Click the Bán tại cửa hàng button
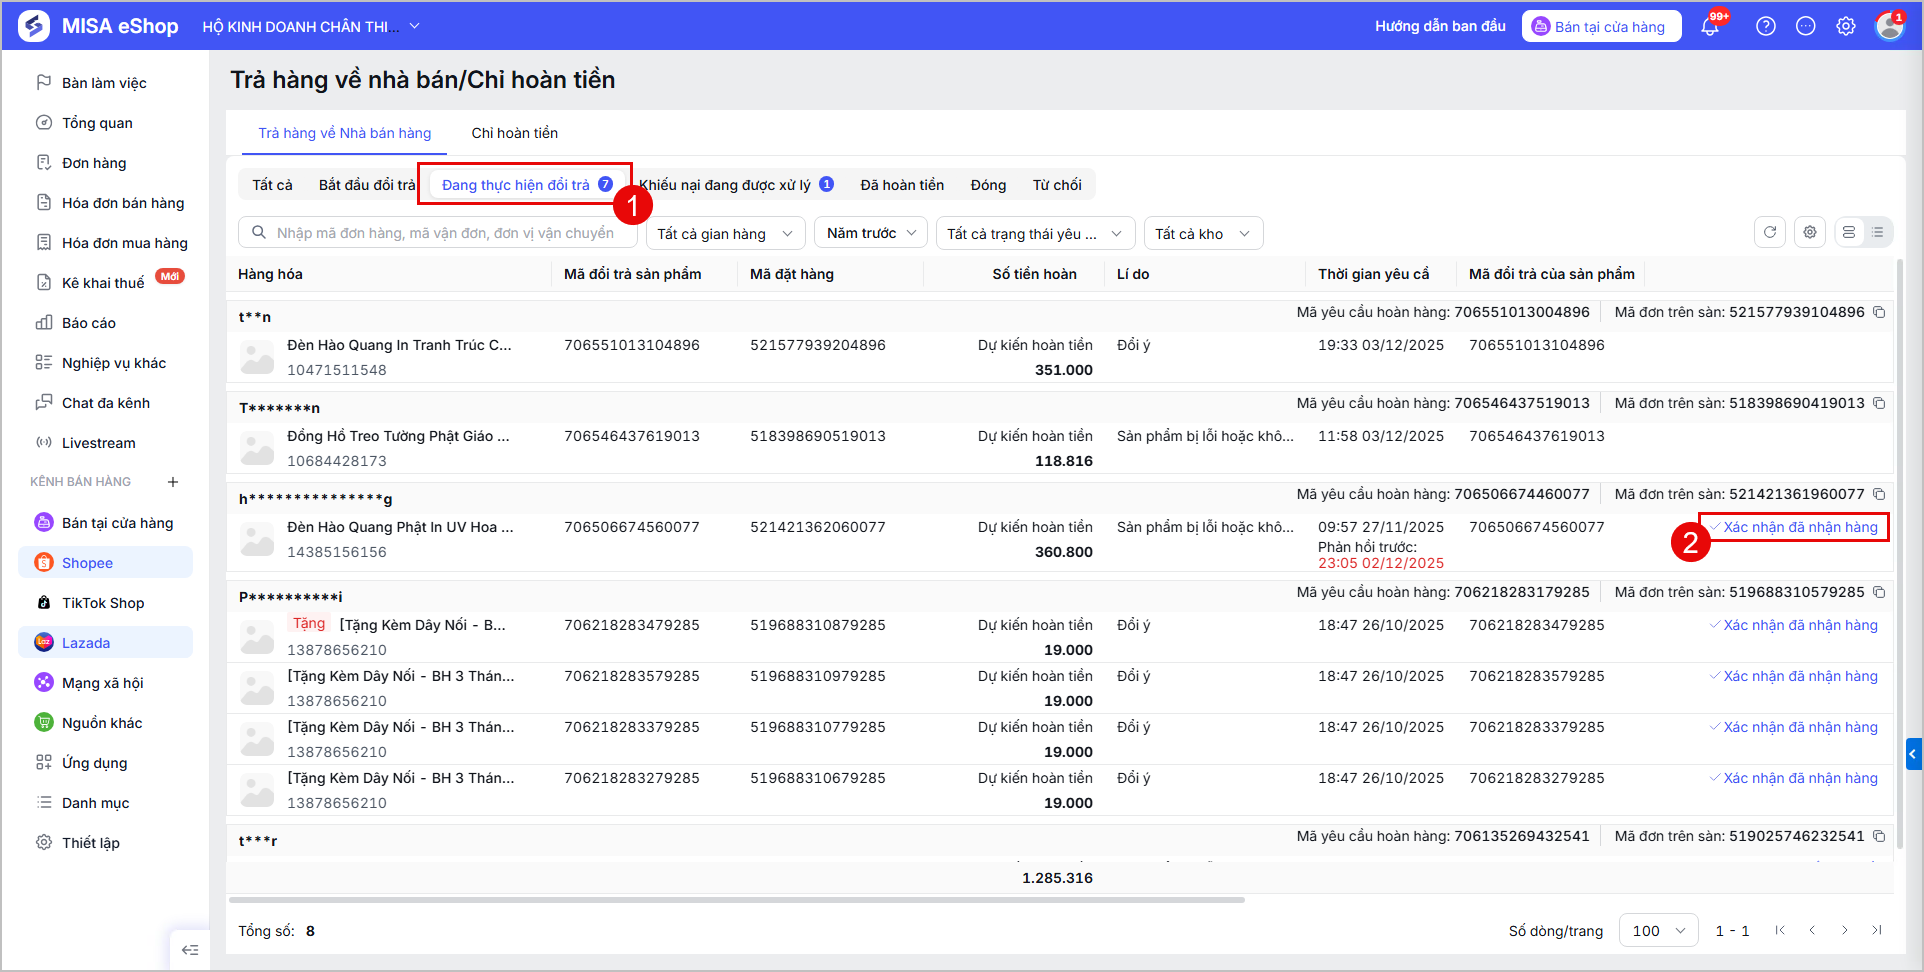The image size is (1924, 972). [x=1601, y=27]
